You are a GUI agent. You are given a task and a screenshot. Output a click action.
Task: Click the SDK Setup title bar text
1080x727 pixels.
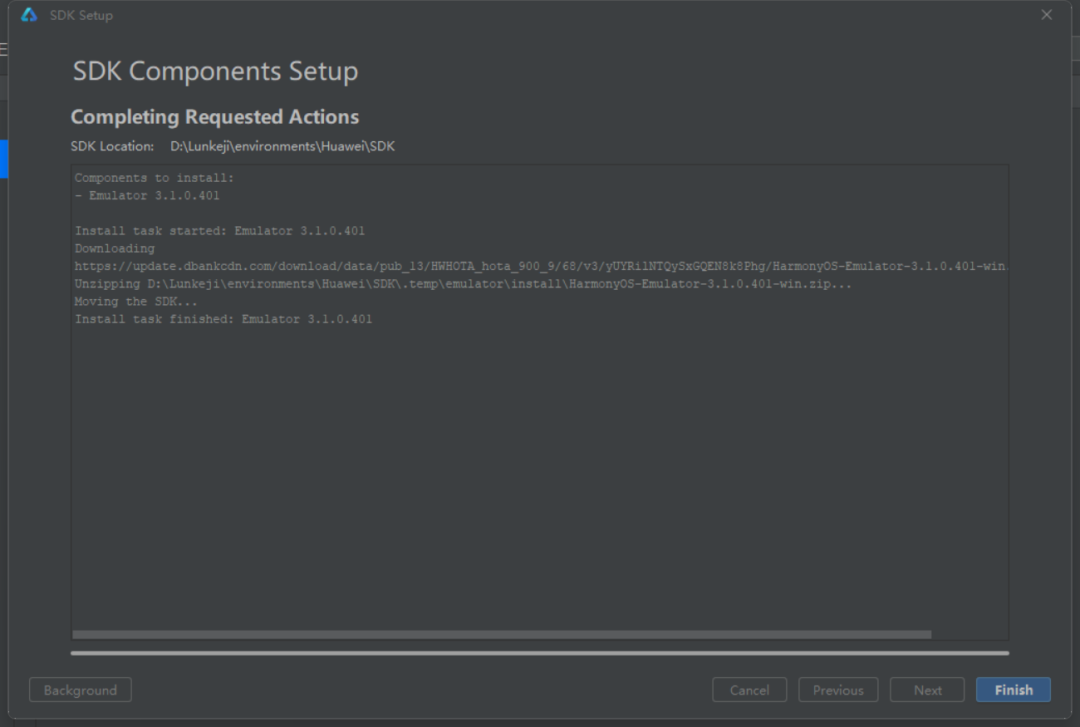(81, 15)
